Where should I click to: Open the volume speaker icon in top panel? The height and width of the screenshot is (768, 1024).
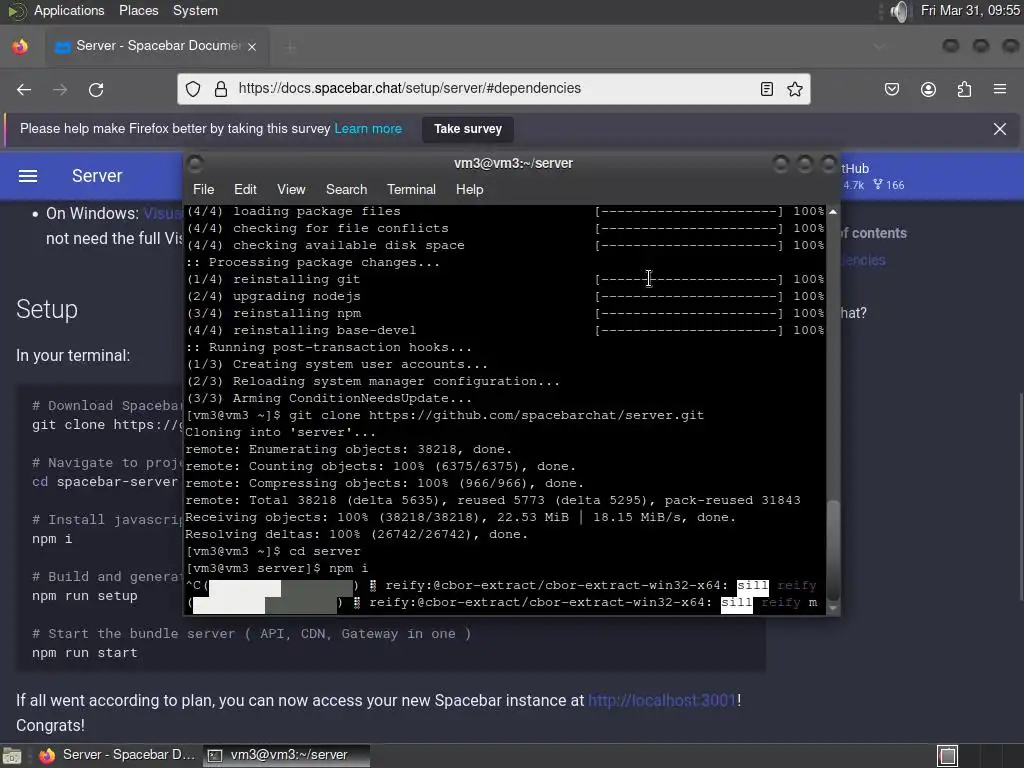coord(899,11)
